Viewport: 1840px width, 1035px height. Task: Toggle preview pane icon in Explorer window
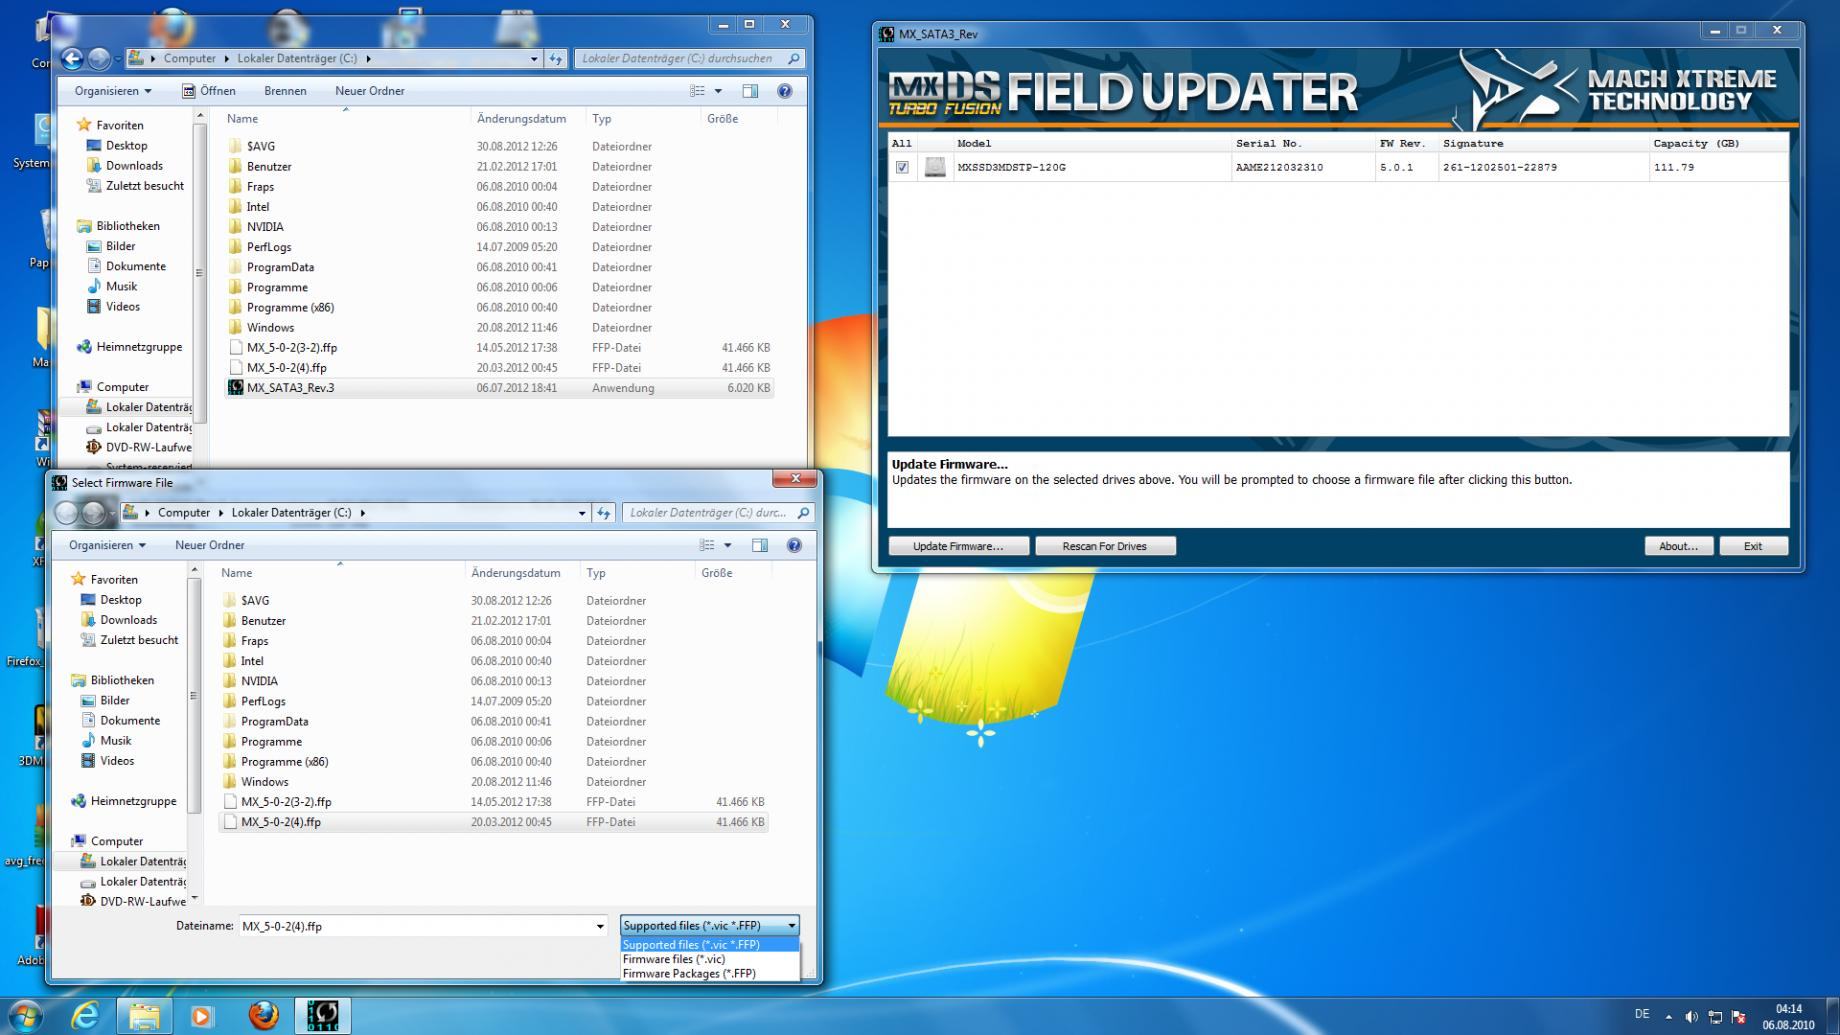click(x=750, y=91)
